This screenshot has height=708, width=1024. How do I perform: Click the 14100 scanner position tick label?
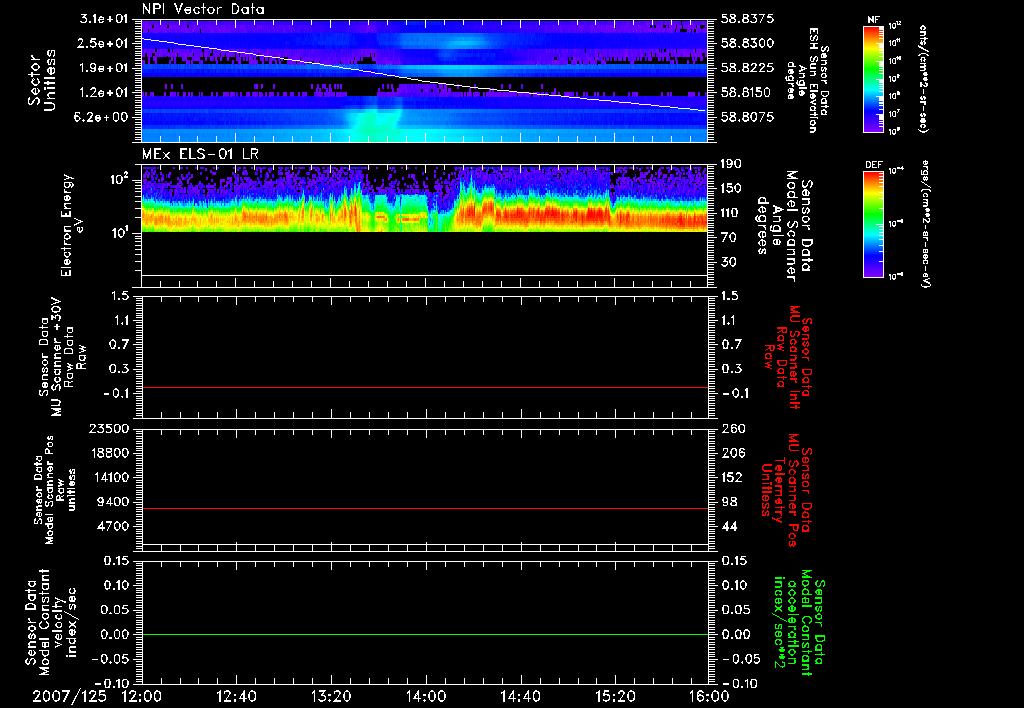point(109,477)
